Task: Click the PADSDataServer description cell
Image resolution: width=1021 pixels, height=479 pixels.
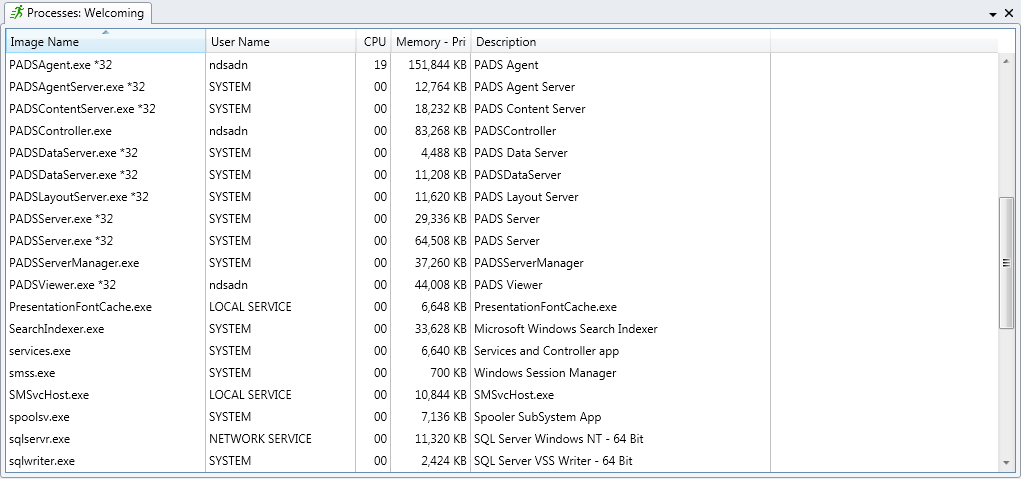Action: 517,175
